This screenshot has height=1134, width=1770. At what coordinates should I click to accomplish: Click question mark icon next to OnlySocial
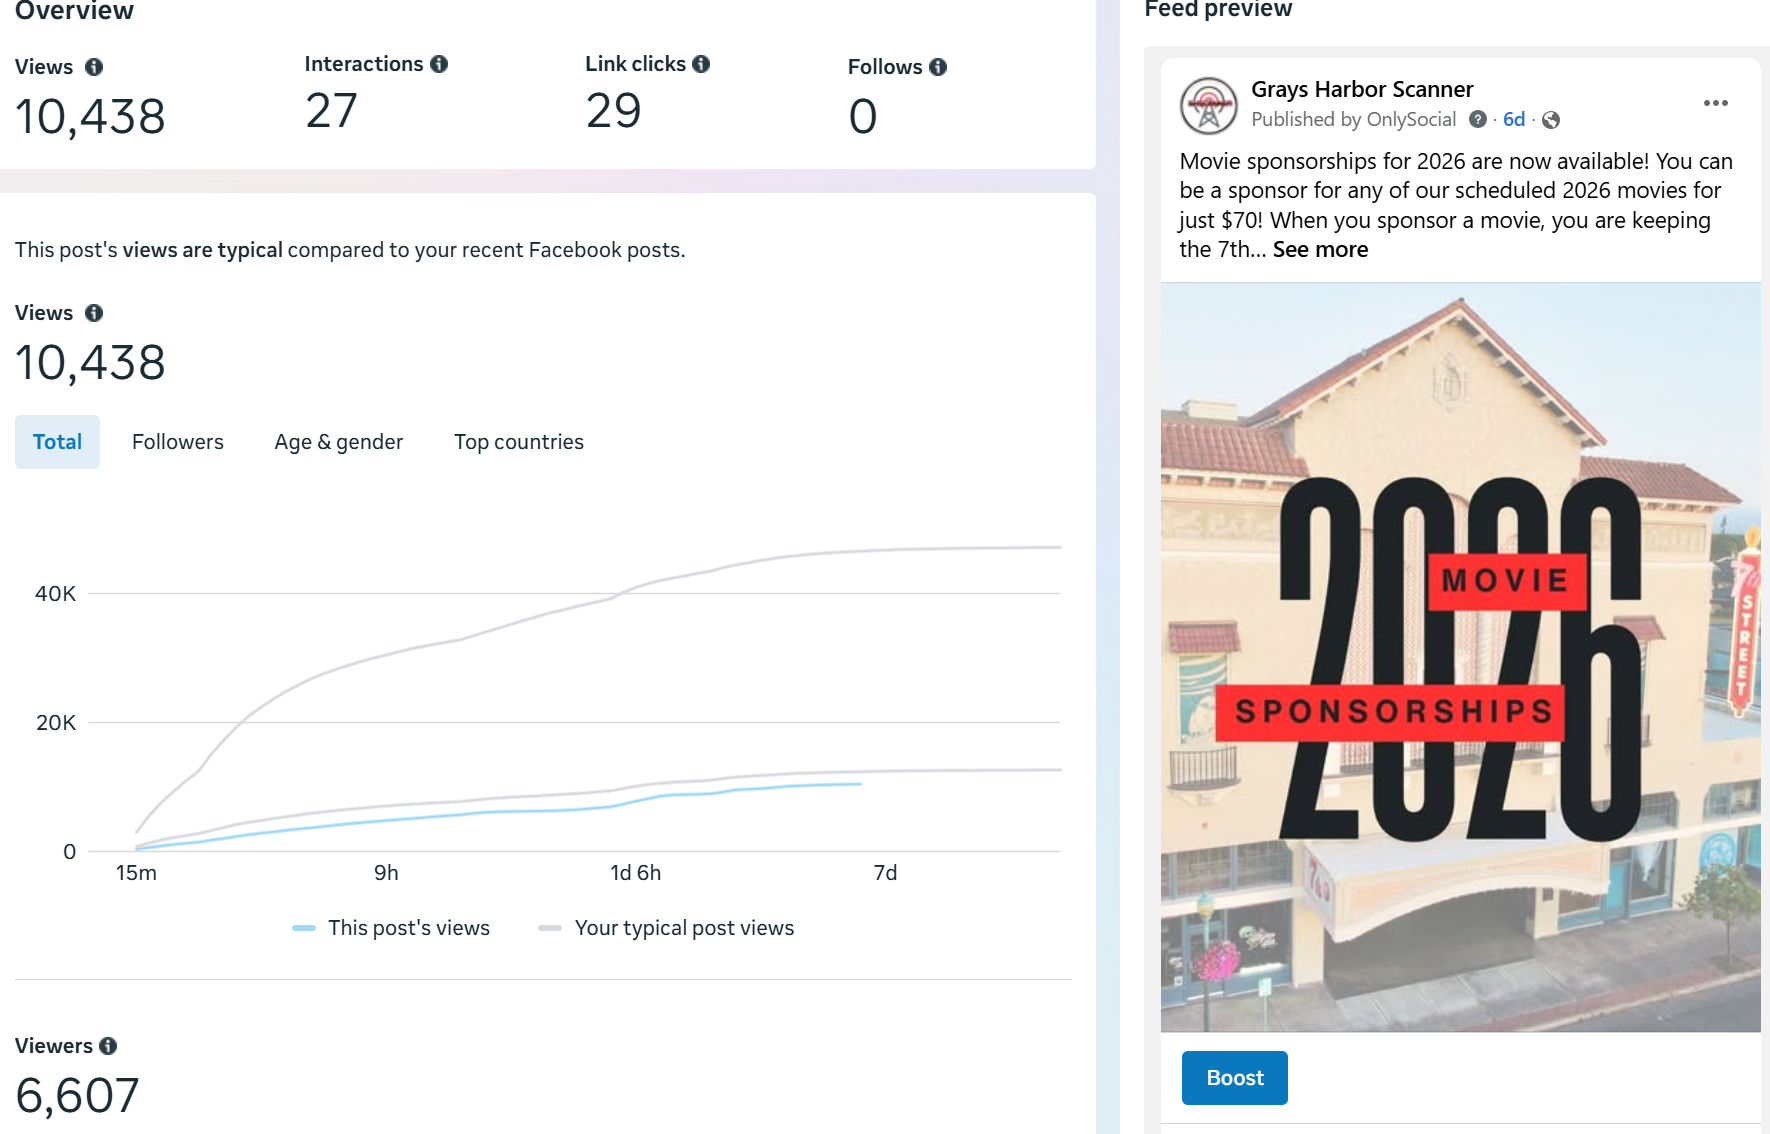[1477, 120]
